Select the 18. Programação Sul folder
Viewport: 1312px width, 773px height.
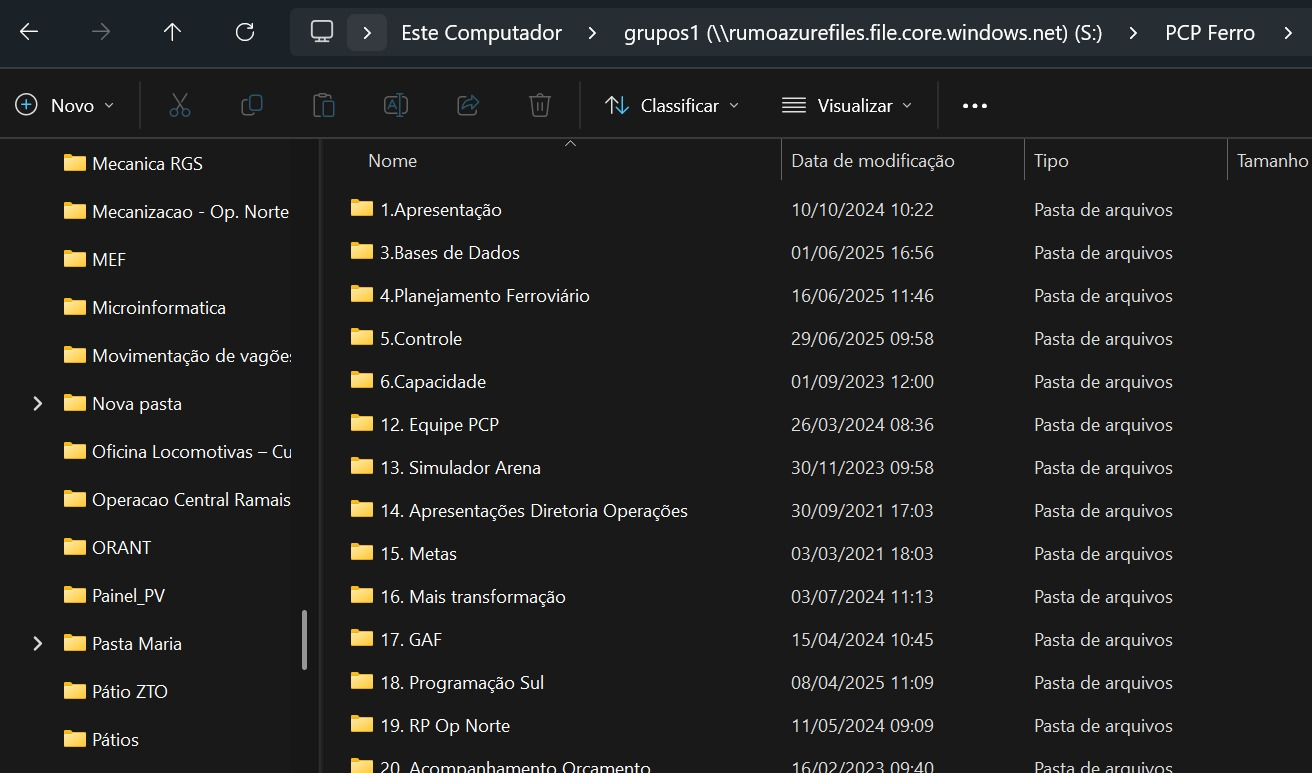point(462,682)
